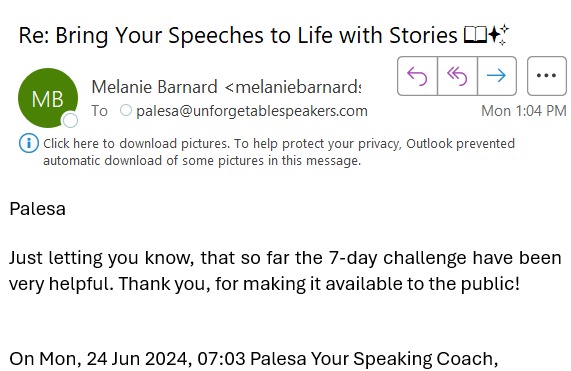Click the Reply All double-arrow icon
This screenshot has width=571, height=371.
click(457, 76)
